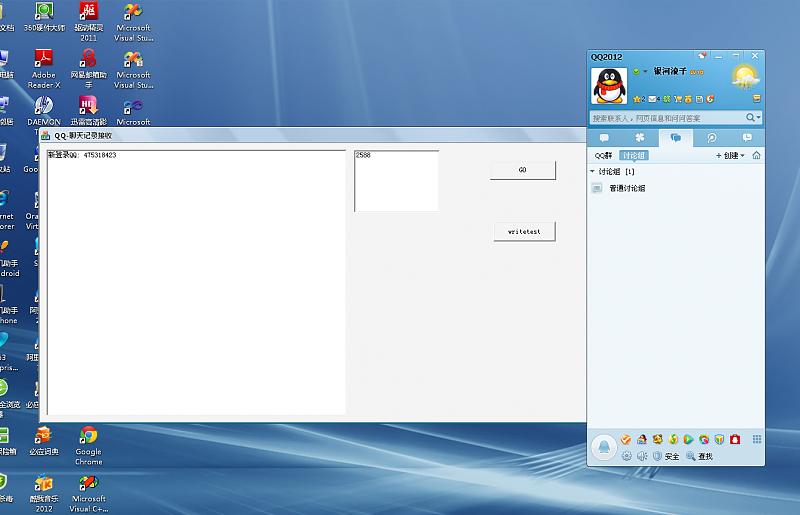This screenshot has width=800, height=515.
Task: Toggle the QQ sound speaker icon
Action: point(642,456)
